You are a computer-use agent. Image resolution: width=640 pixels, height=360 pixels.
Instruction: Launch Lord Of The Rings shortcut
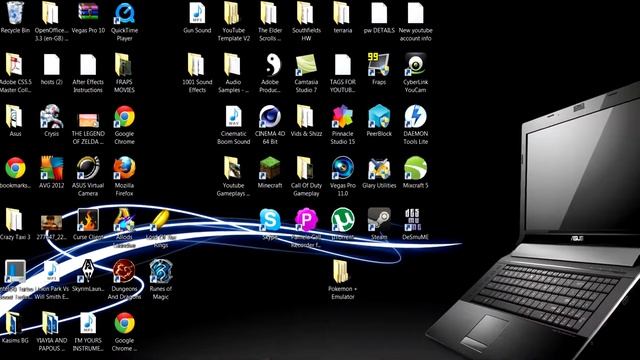[160, 220]
